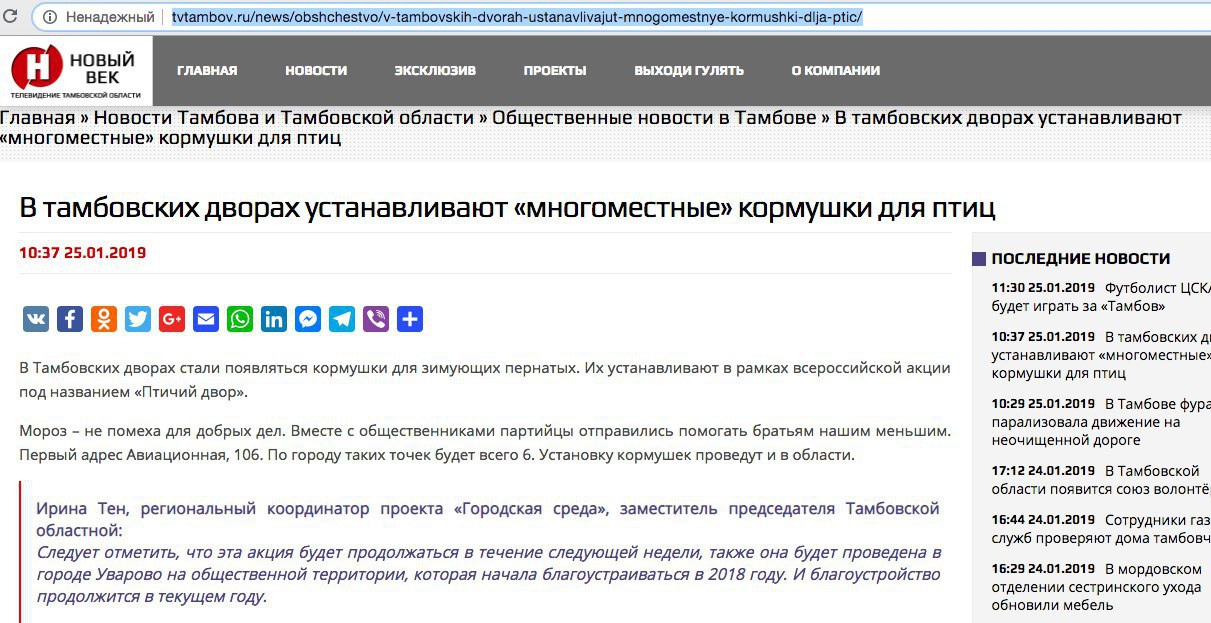Open the Новости menu item

tap(316, 71)
